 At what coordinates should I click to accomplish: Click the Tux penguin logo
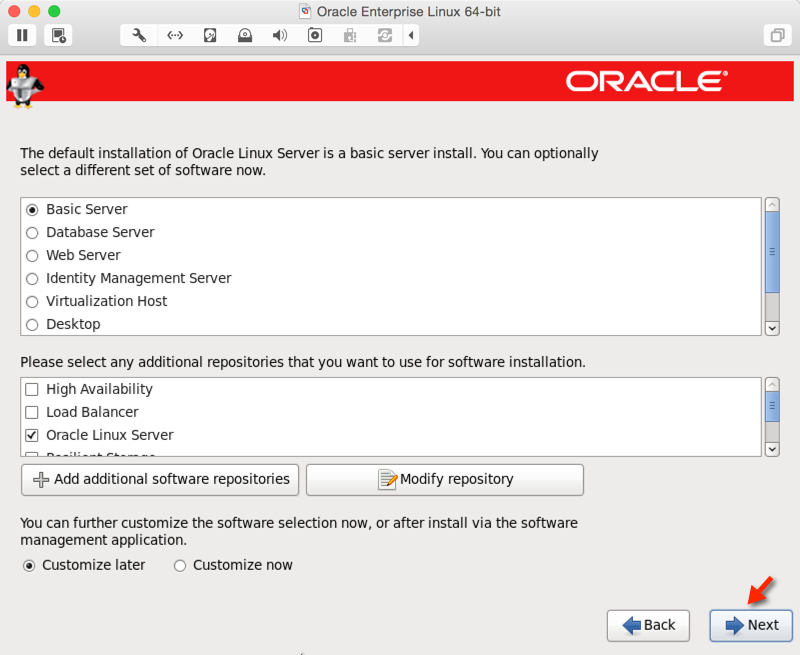[x=24, y=86]
